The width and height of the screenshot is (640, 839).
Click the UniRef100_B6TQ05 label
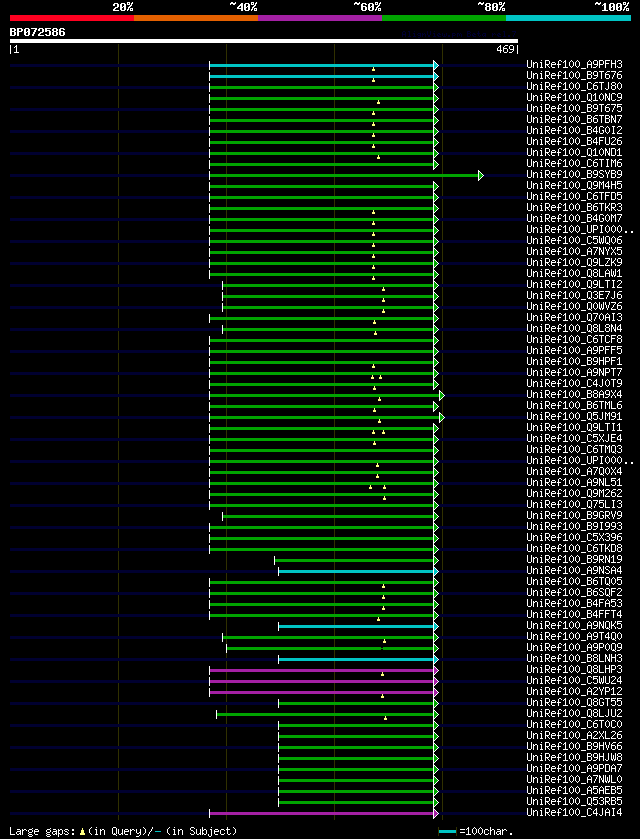(x=574, y=582)
